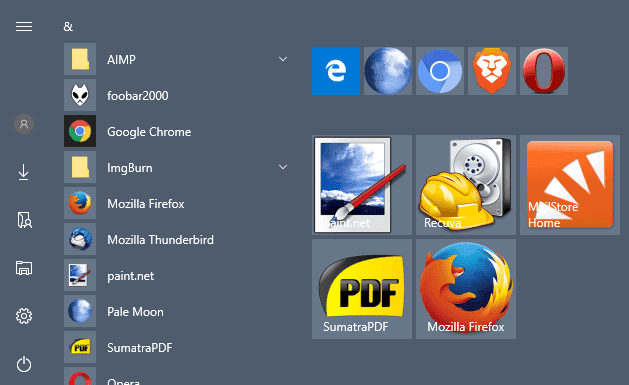Select 'ImgBurn' label in app list
The height and width of the screenshot is (385, 629).
(130, 168)
